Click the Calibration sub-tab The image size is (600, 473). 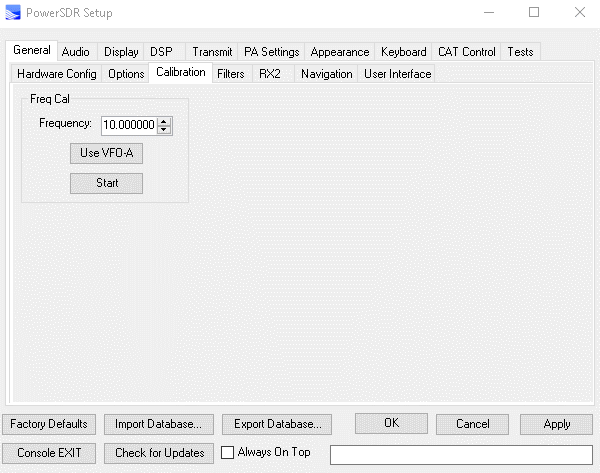[181, 72]
